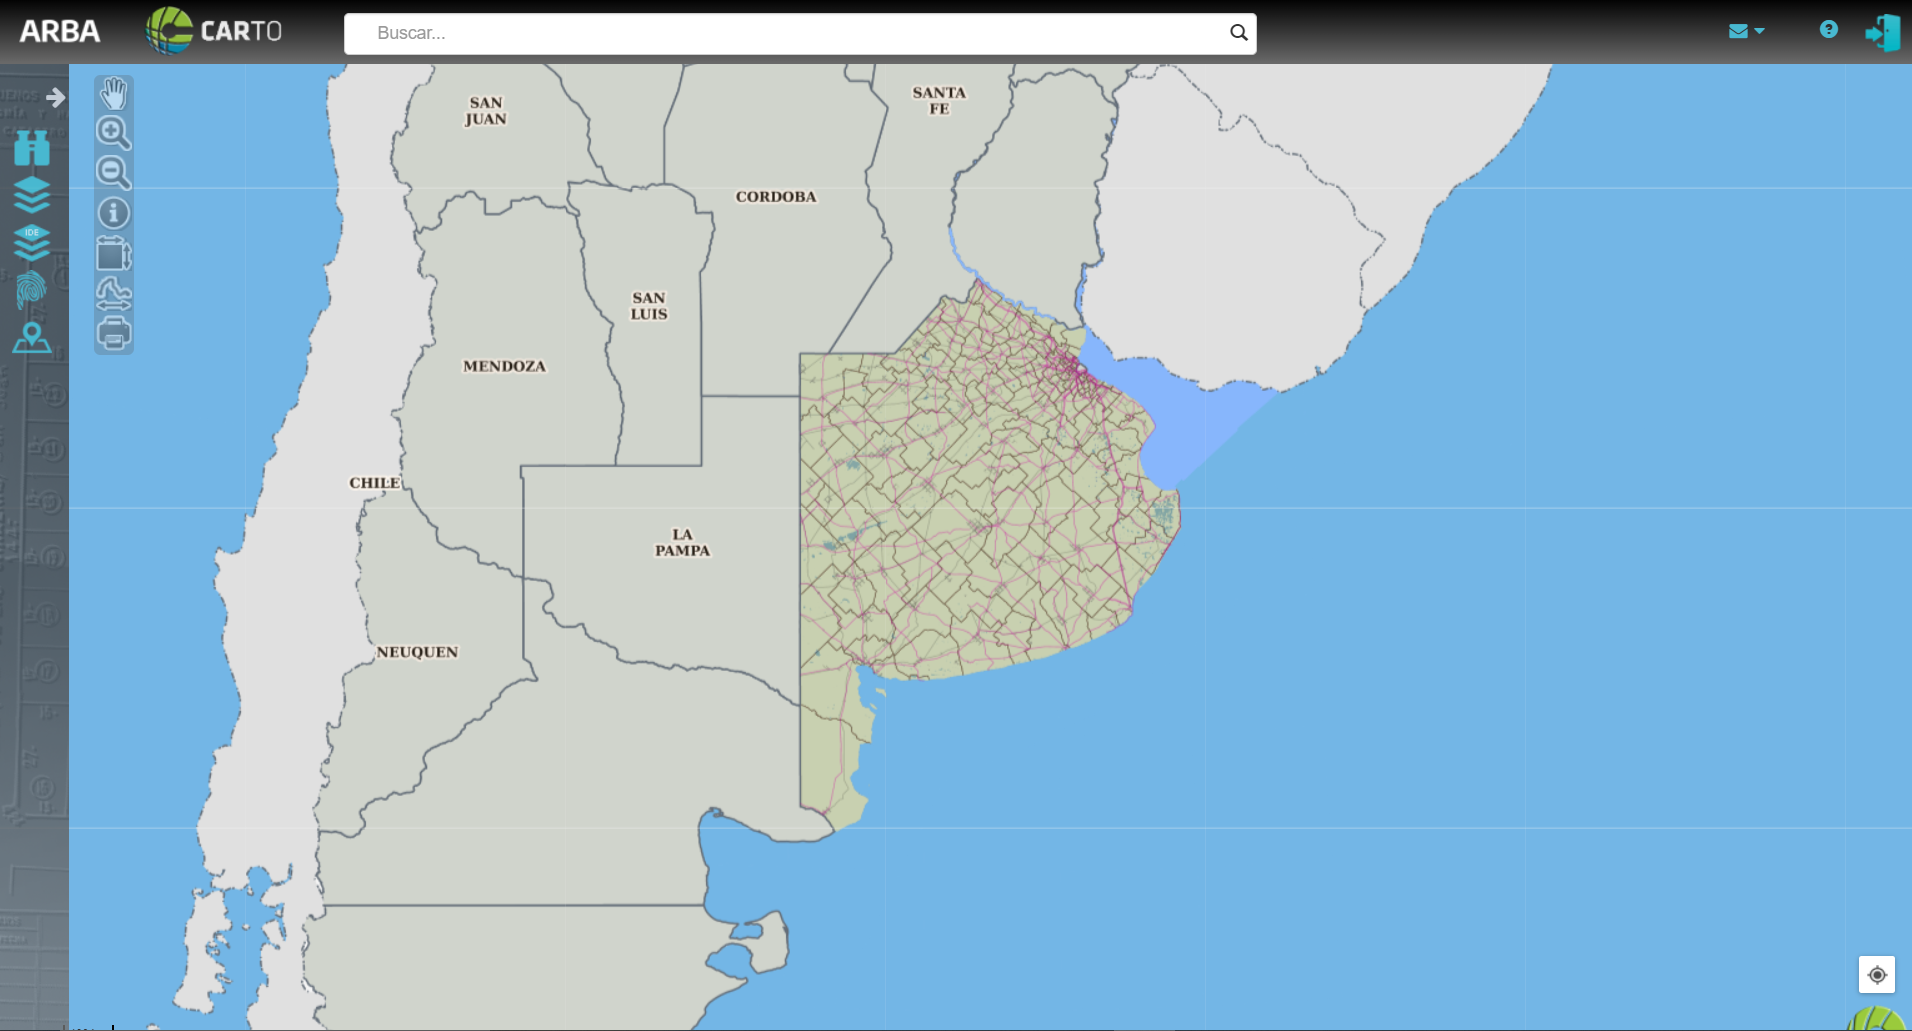Click inside the Buscar search field
Viewport: 1912px width, 1031px height.
pyautogui.click(x=790, y=33)
